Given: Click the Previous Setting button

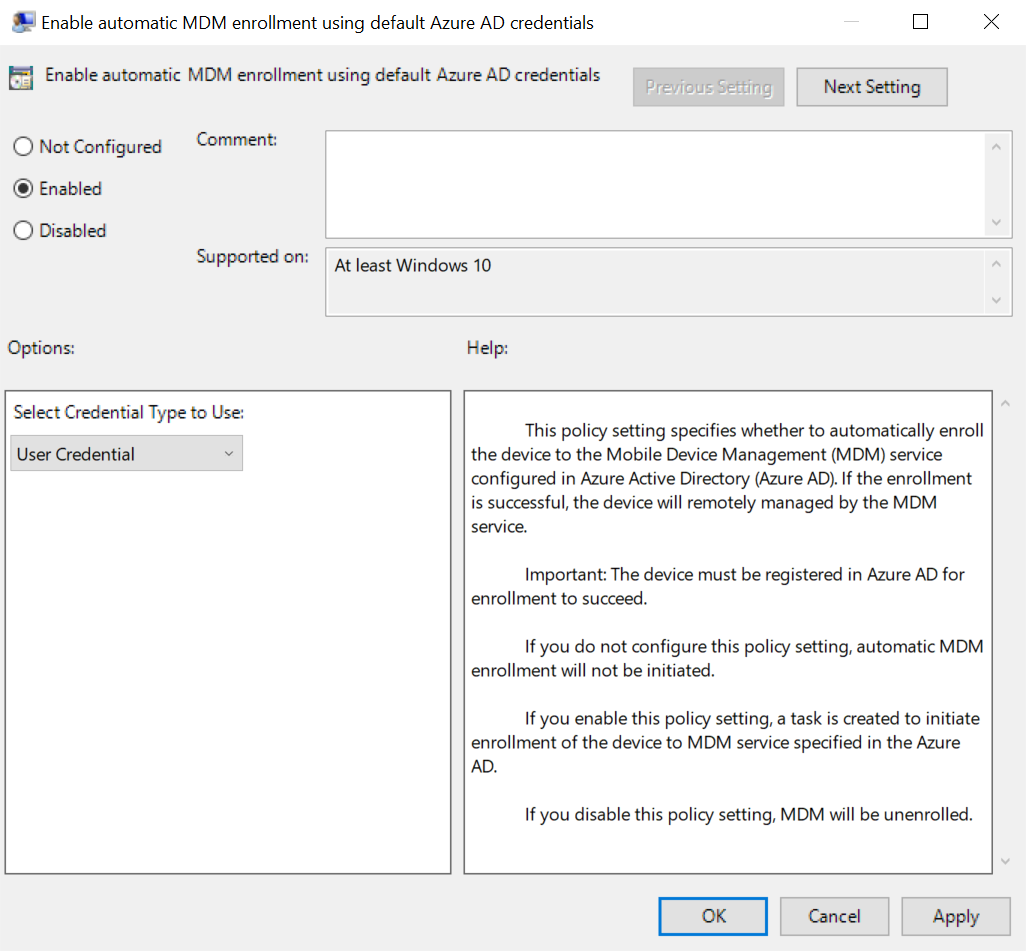Looking at the screenshot, I should click(x=708, y=87).
